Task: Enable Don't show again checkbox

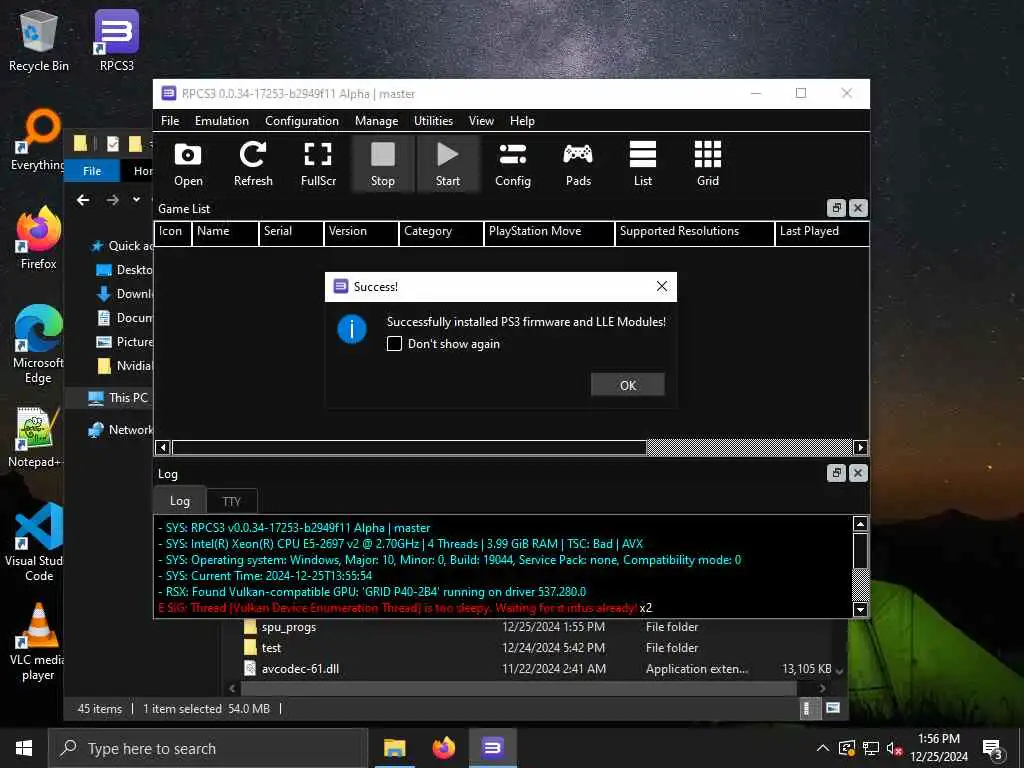Action: (x=394, y=344)
